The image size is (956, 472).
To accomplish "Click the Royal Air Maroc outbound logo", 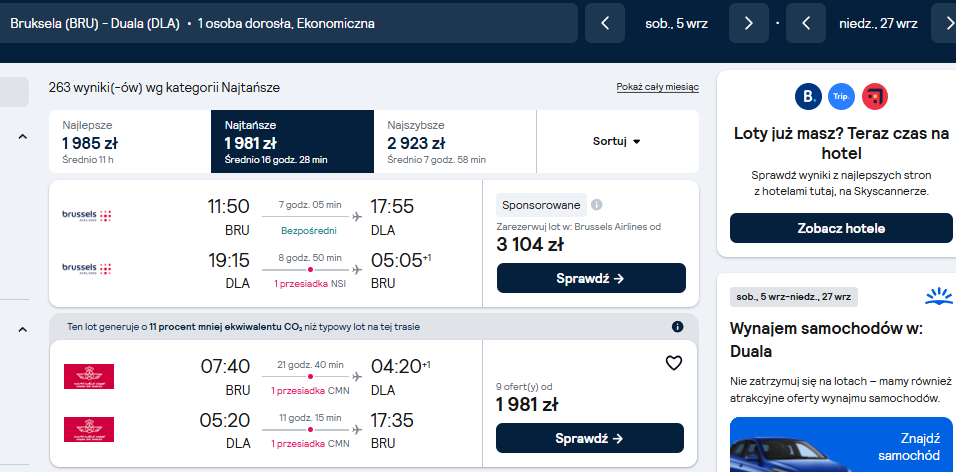I will pos(89,376).
